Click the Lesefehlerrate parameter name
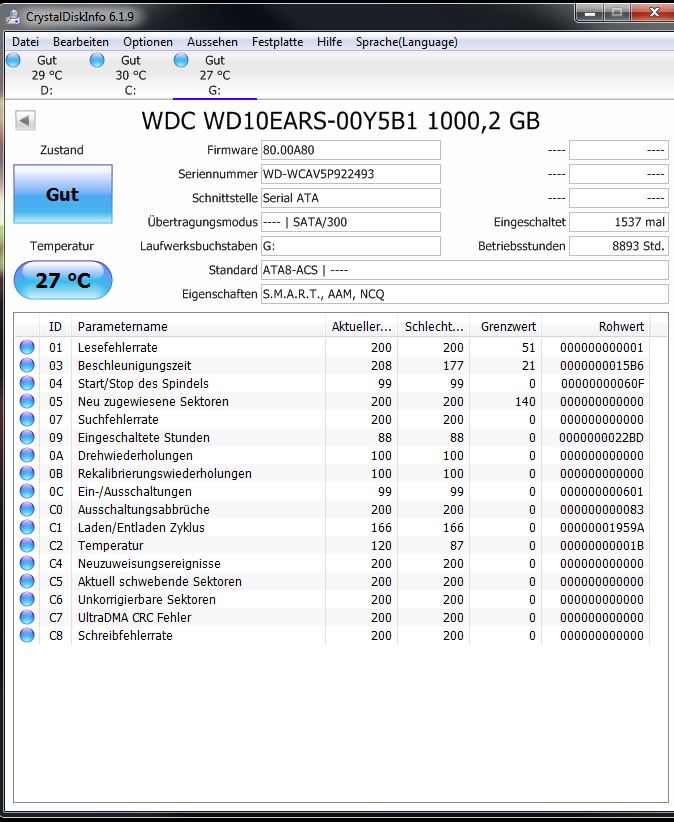Viewport: 674px width, 822px height. click(117, 348)
